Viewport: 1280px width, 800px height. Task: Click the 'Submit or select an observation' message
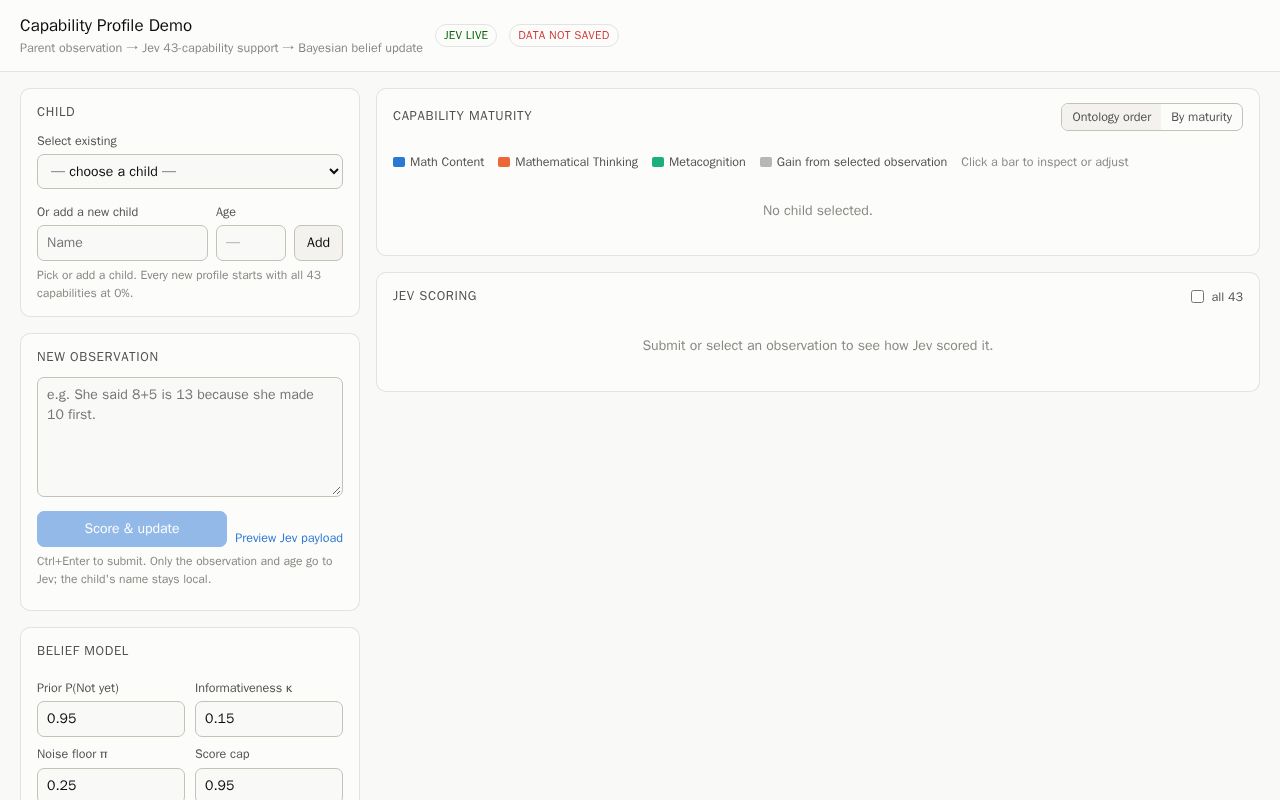(818, 346)
